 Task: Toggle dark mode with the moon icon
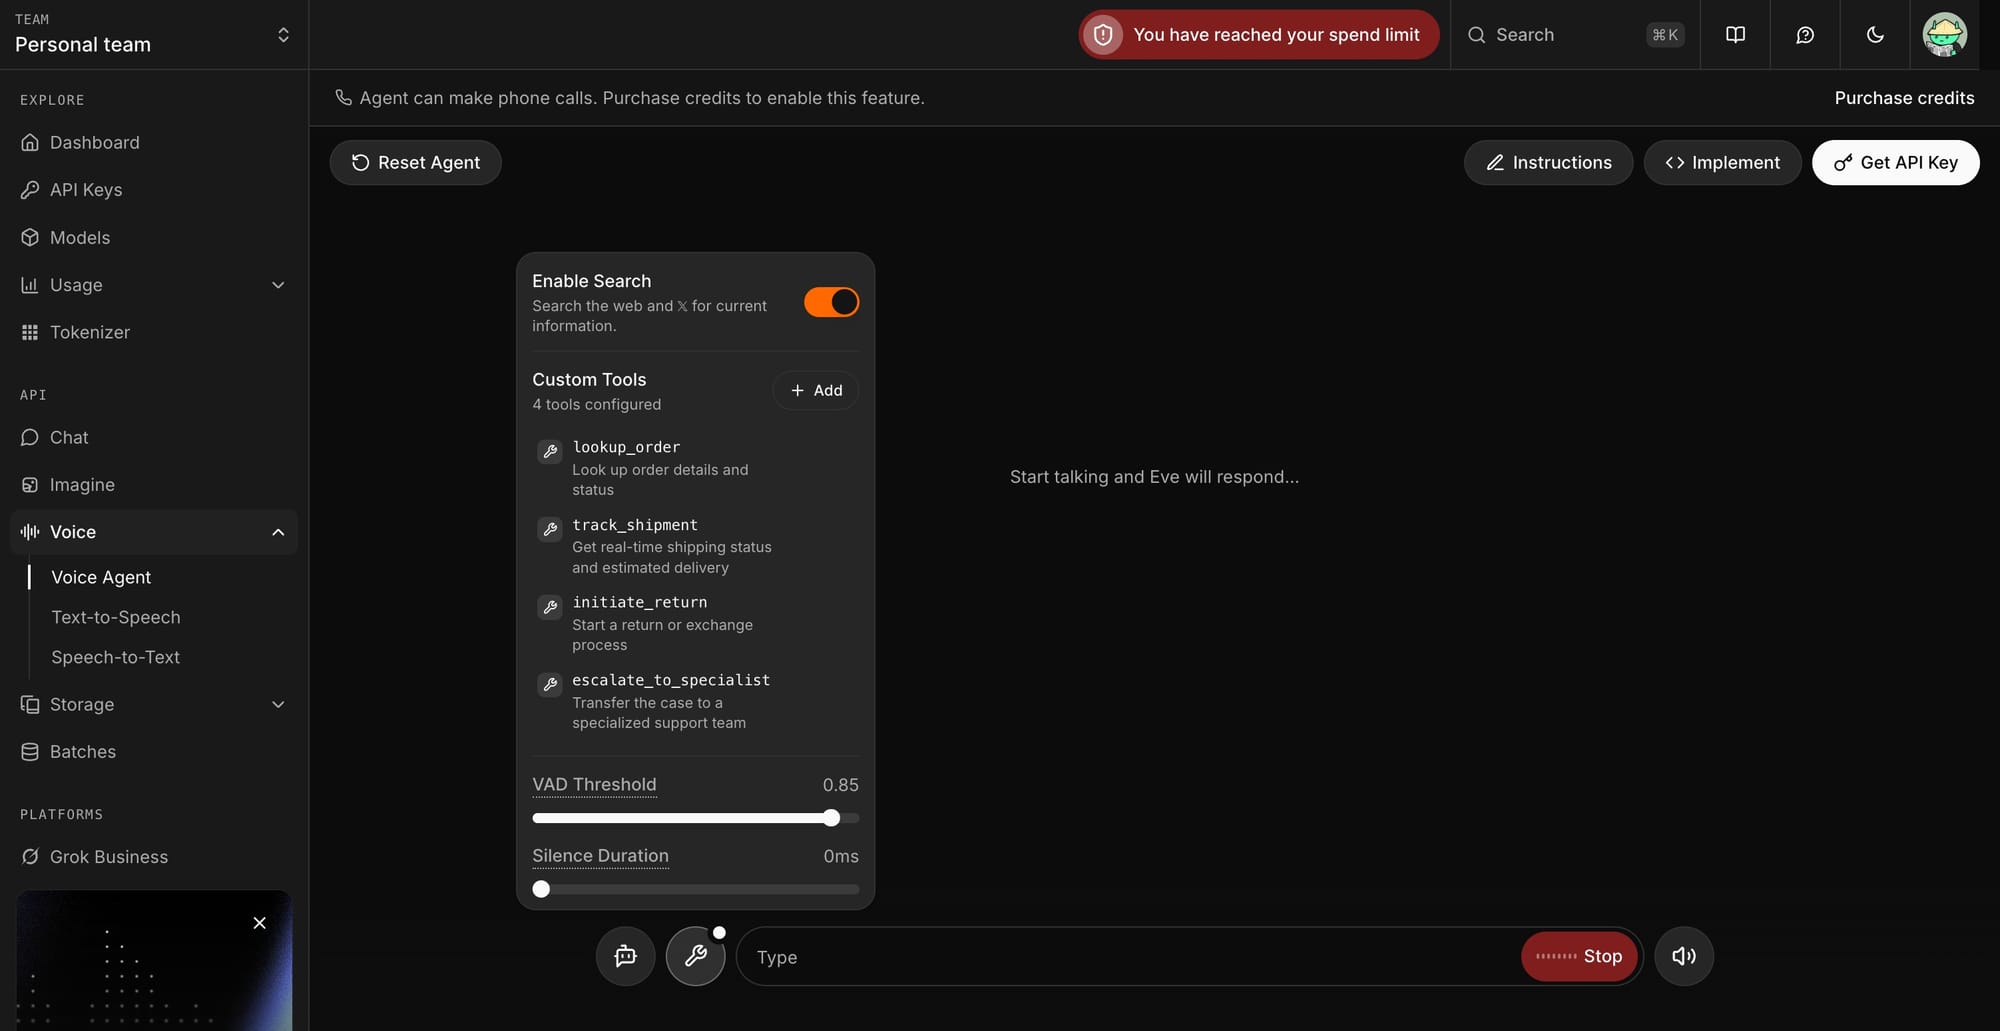point(1874,34)
